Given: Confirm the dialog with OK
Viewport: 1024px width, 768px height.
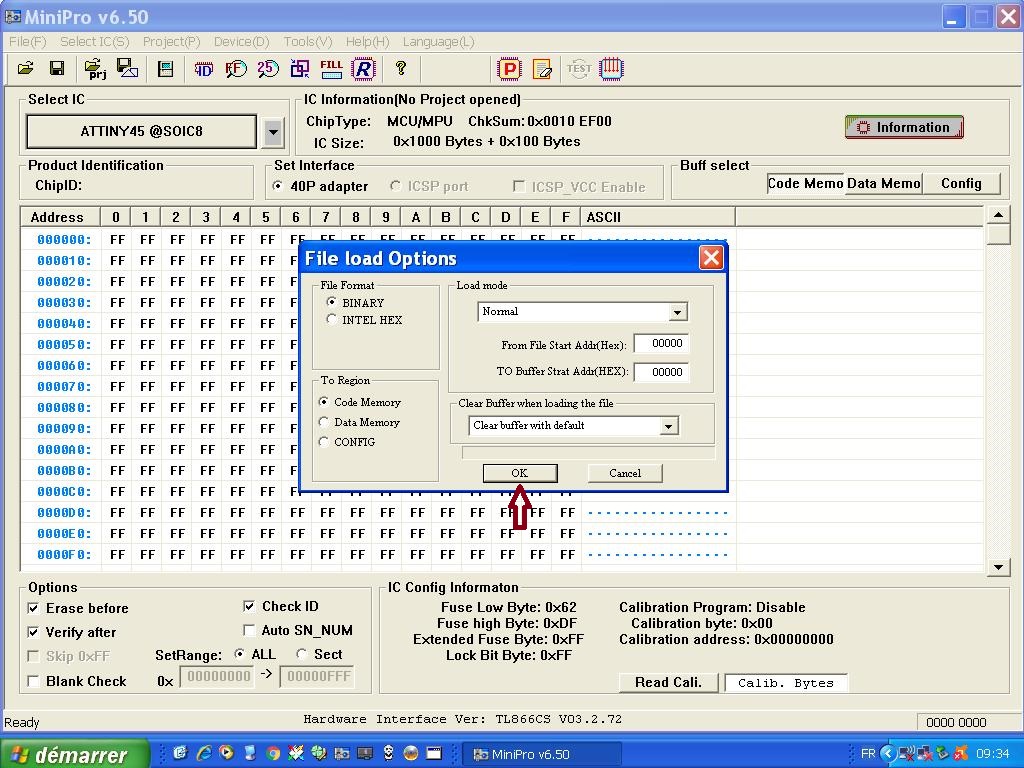Looking at the screenshot, I should tap(520, 473).
